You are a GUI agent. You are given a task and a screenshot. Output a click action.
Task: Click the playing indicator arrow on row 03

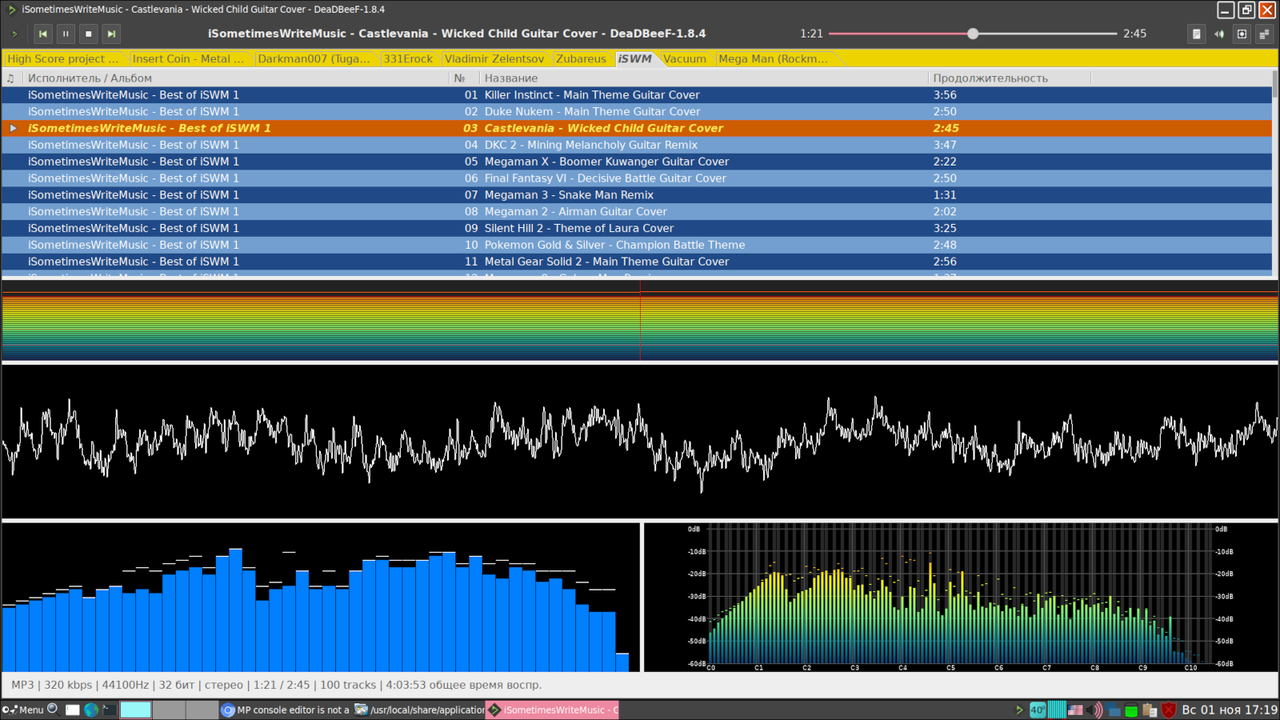13,128
